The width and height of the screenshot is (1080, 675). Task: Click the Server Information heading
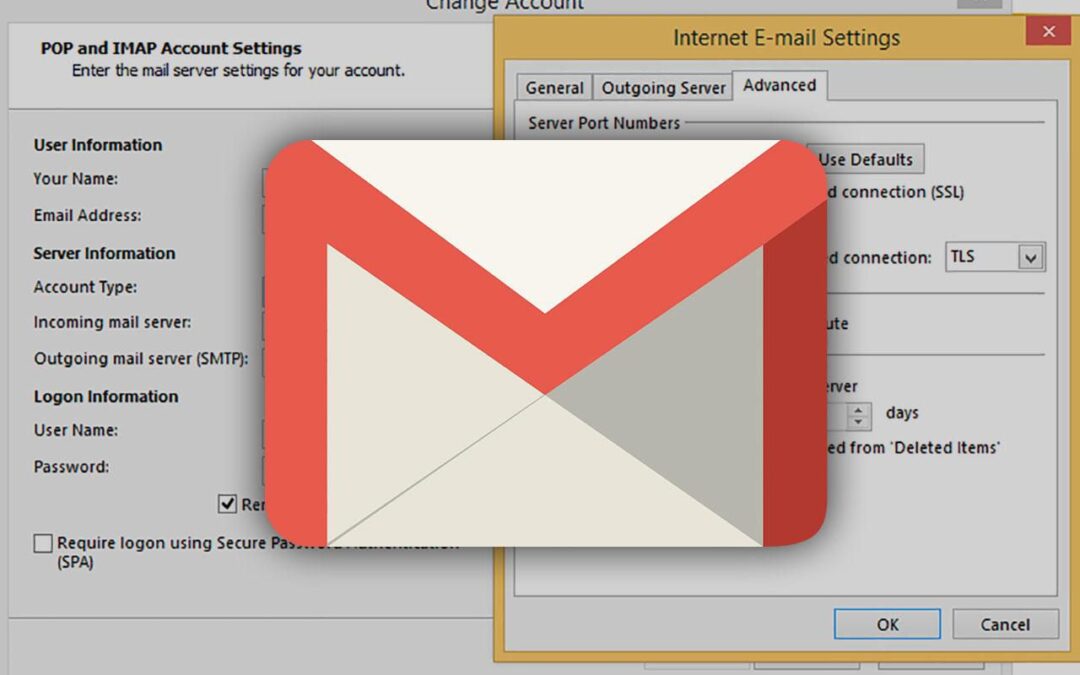click(104, 253)
